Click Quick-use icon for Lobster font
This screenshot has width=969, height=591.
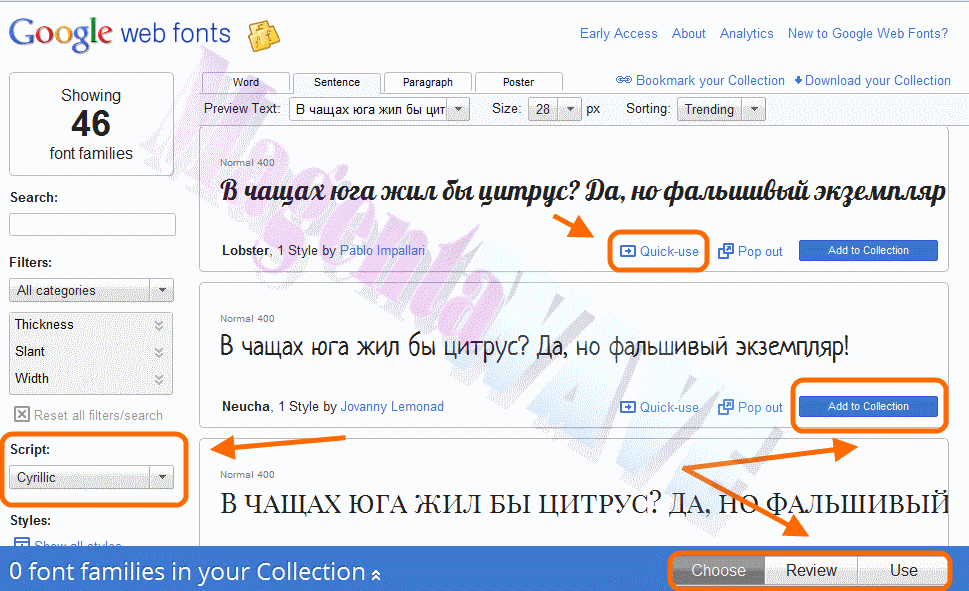[627, 251]
